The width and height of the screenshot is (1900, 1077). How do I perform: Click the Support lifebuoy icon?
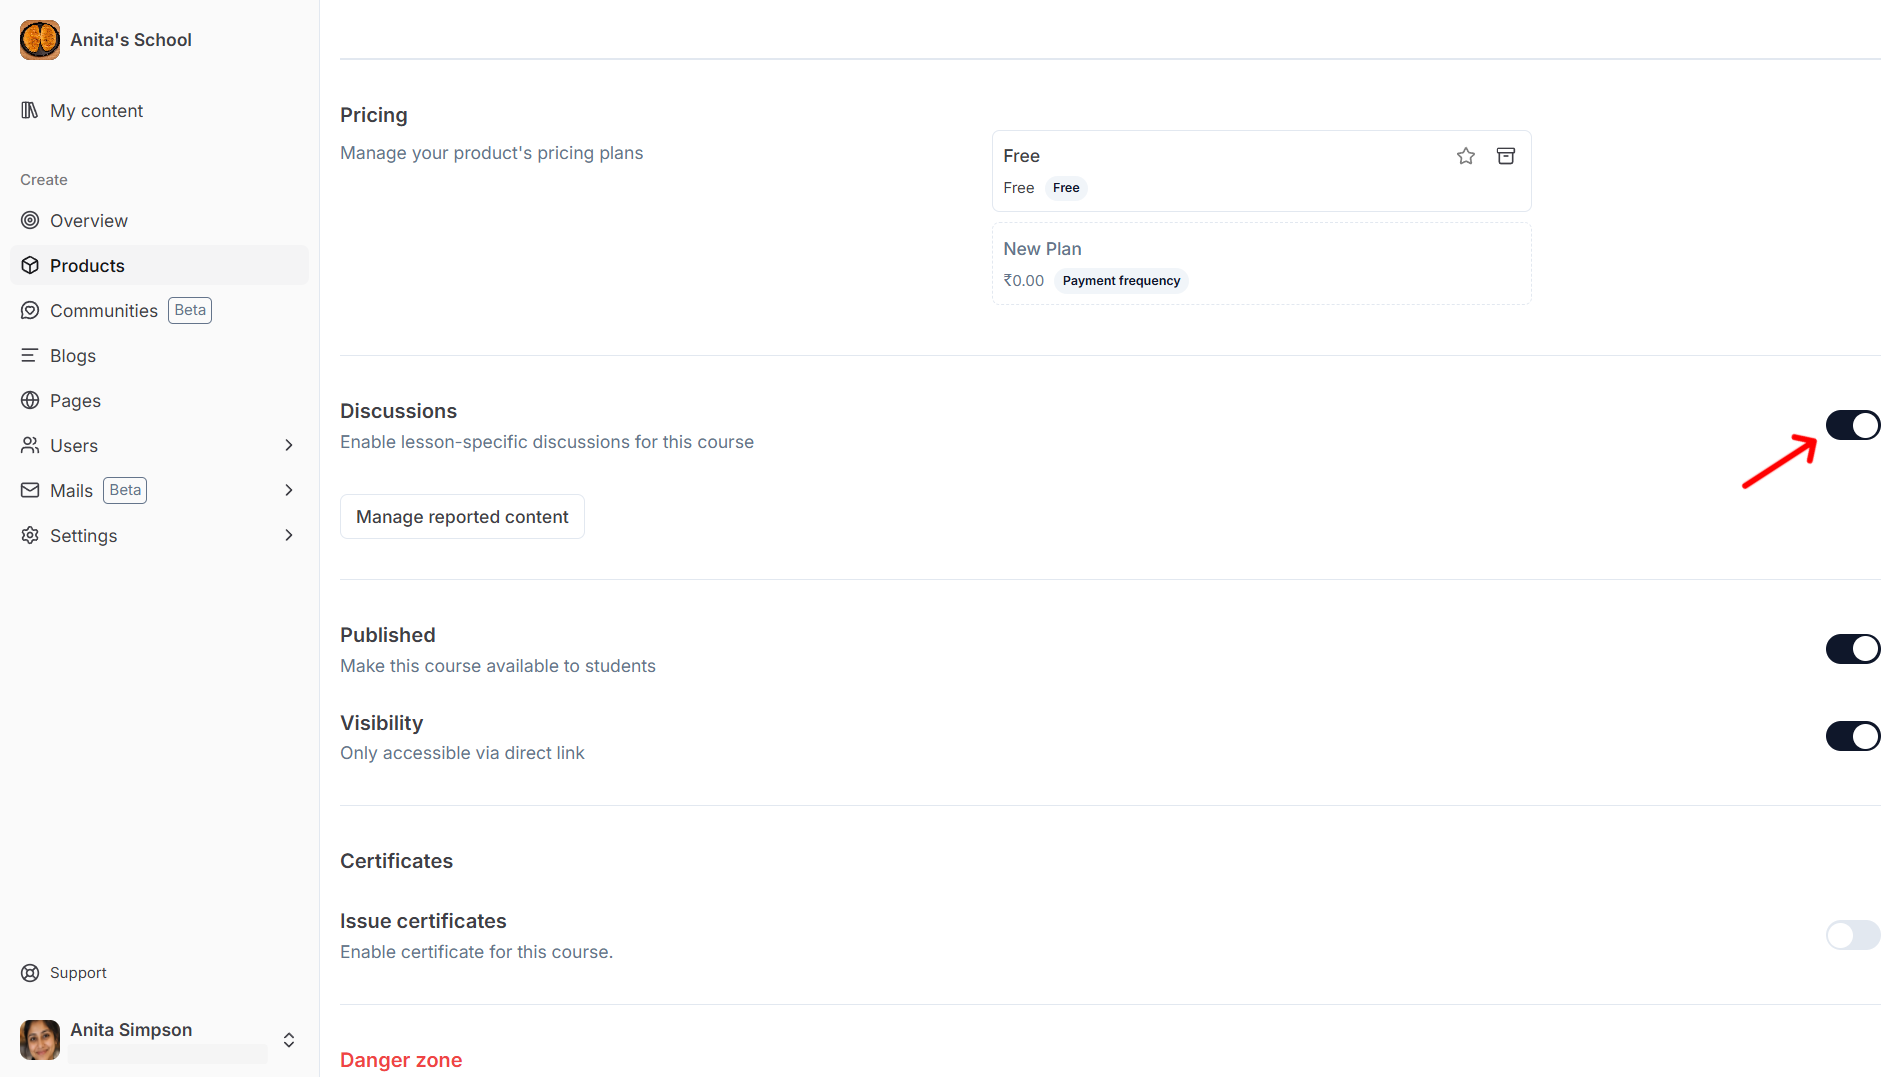tap(30, 973)
